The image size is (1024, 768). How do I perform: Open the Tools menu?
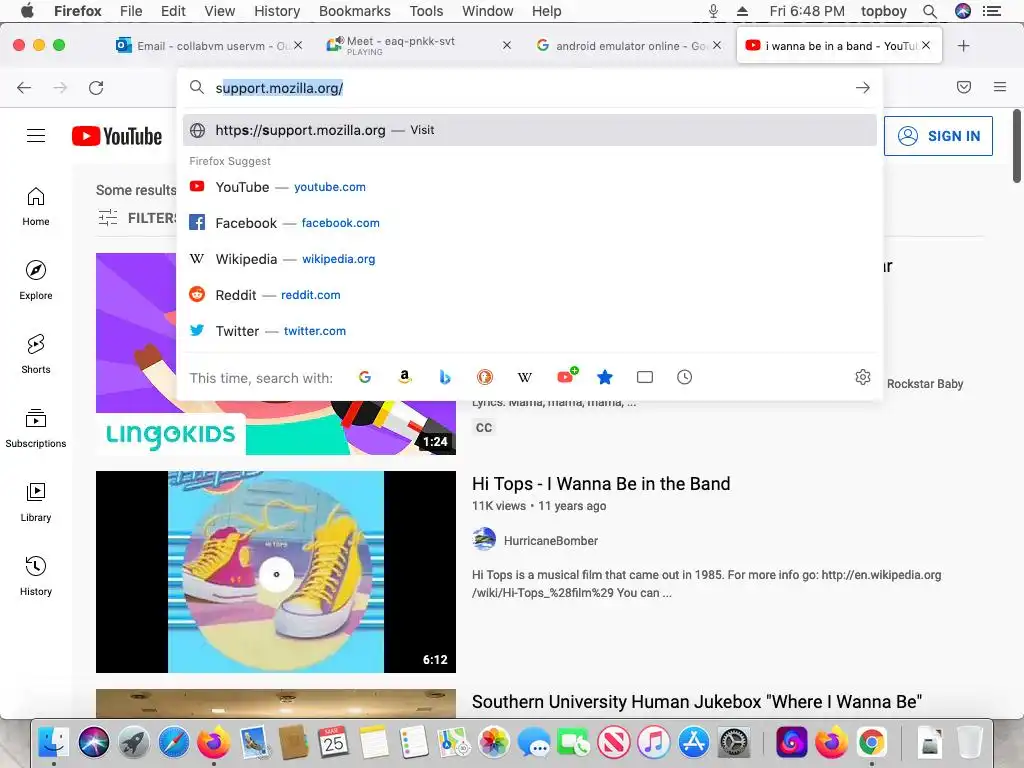coord(426,11)
